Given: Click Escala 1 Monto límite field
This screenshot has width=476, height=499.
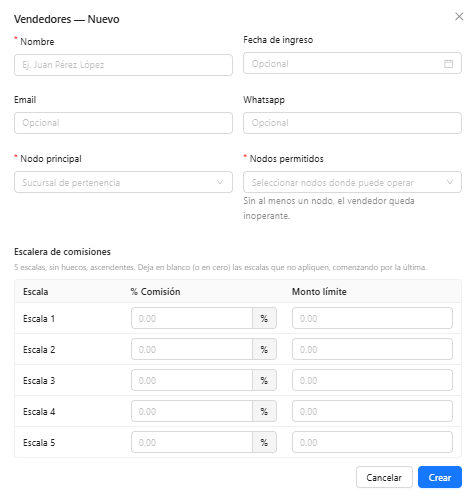Looking at the screenshot, I should coord(372,318).
